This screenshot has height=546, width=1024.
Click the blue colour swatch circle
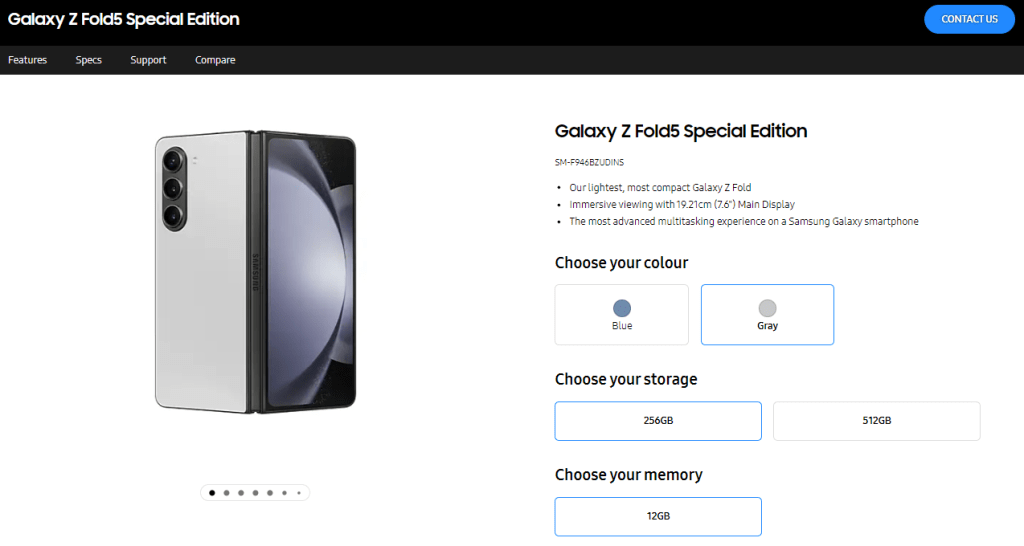point(622,308)
